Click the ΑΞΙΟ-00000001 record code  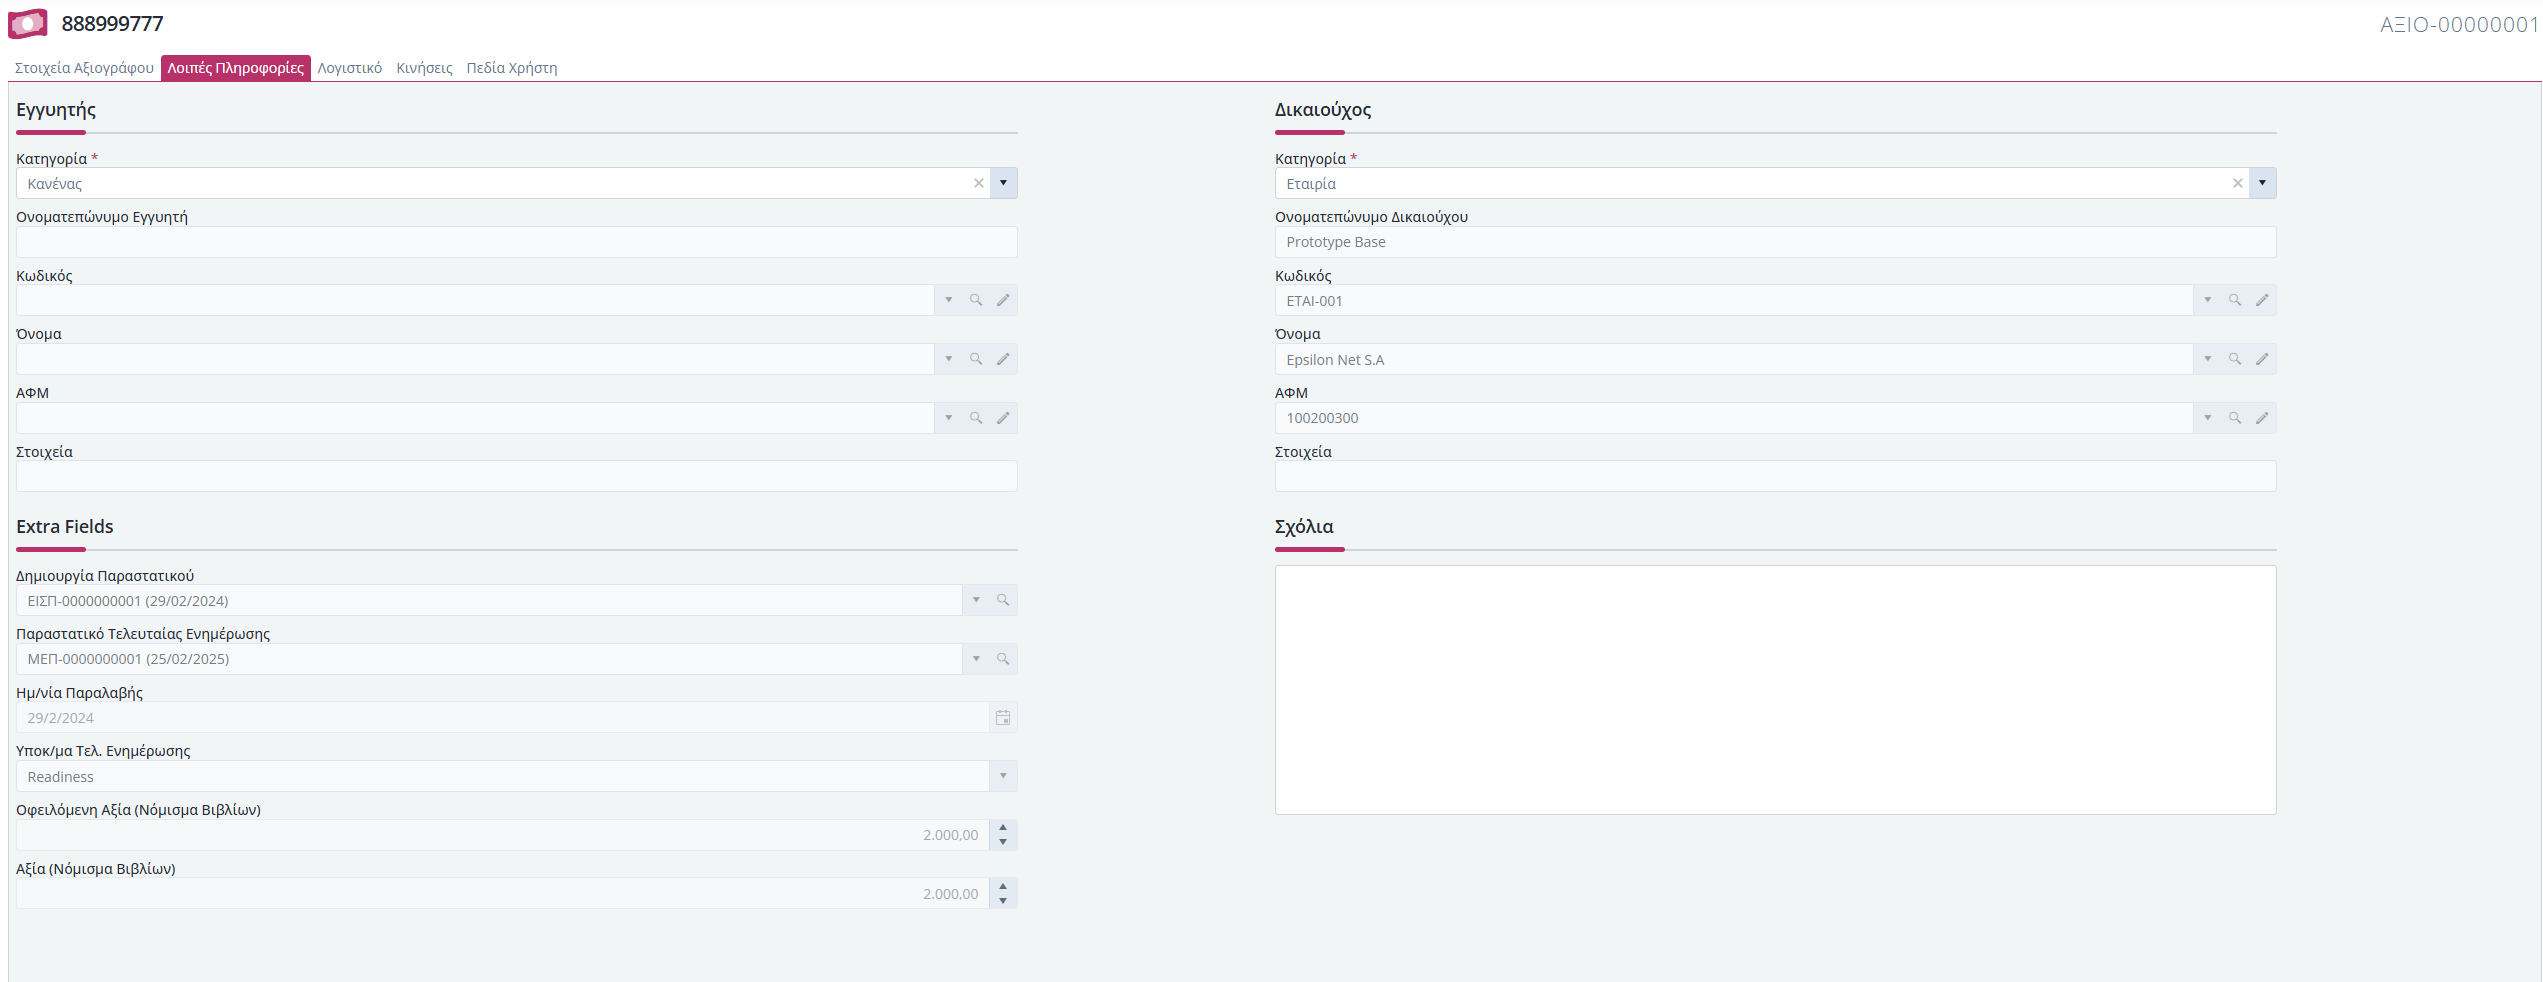coord(2459,25)
